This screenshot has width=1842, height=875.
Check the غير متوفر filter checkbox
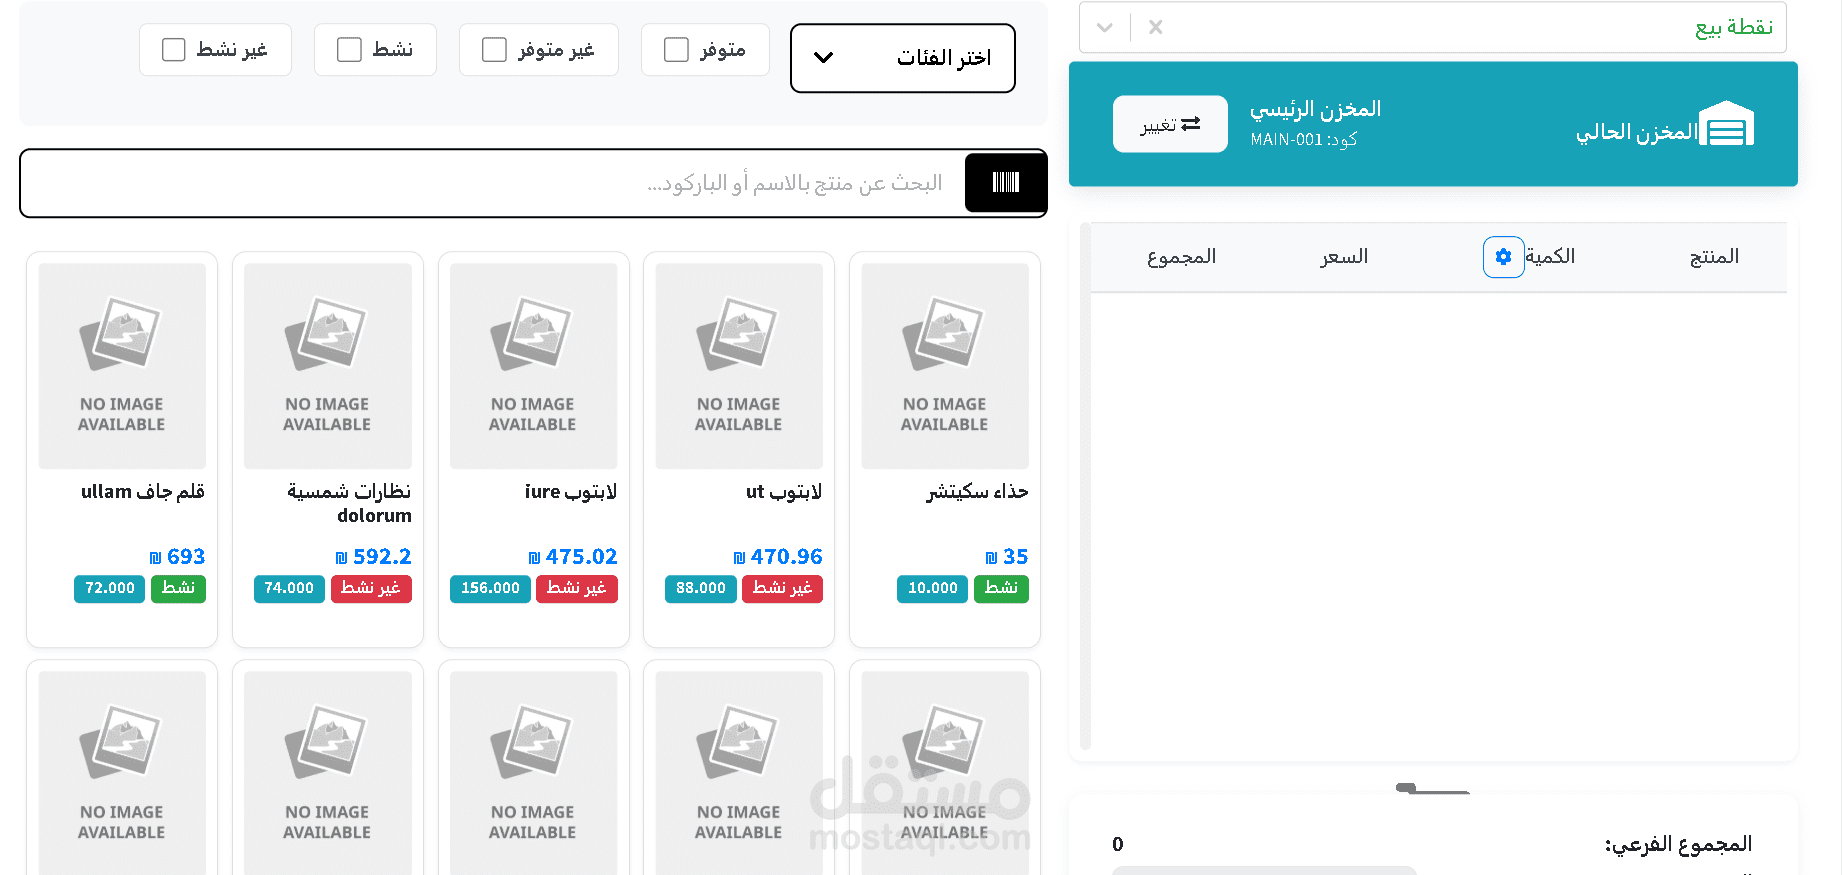494,49
